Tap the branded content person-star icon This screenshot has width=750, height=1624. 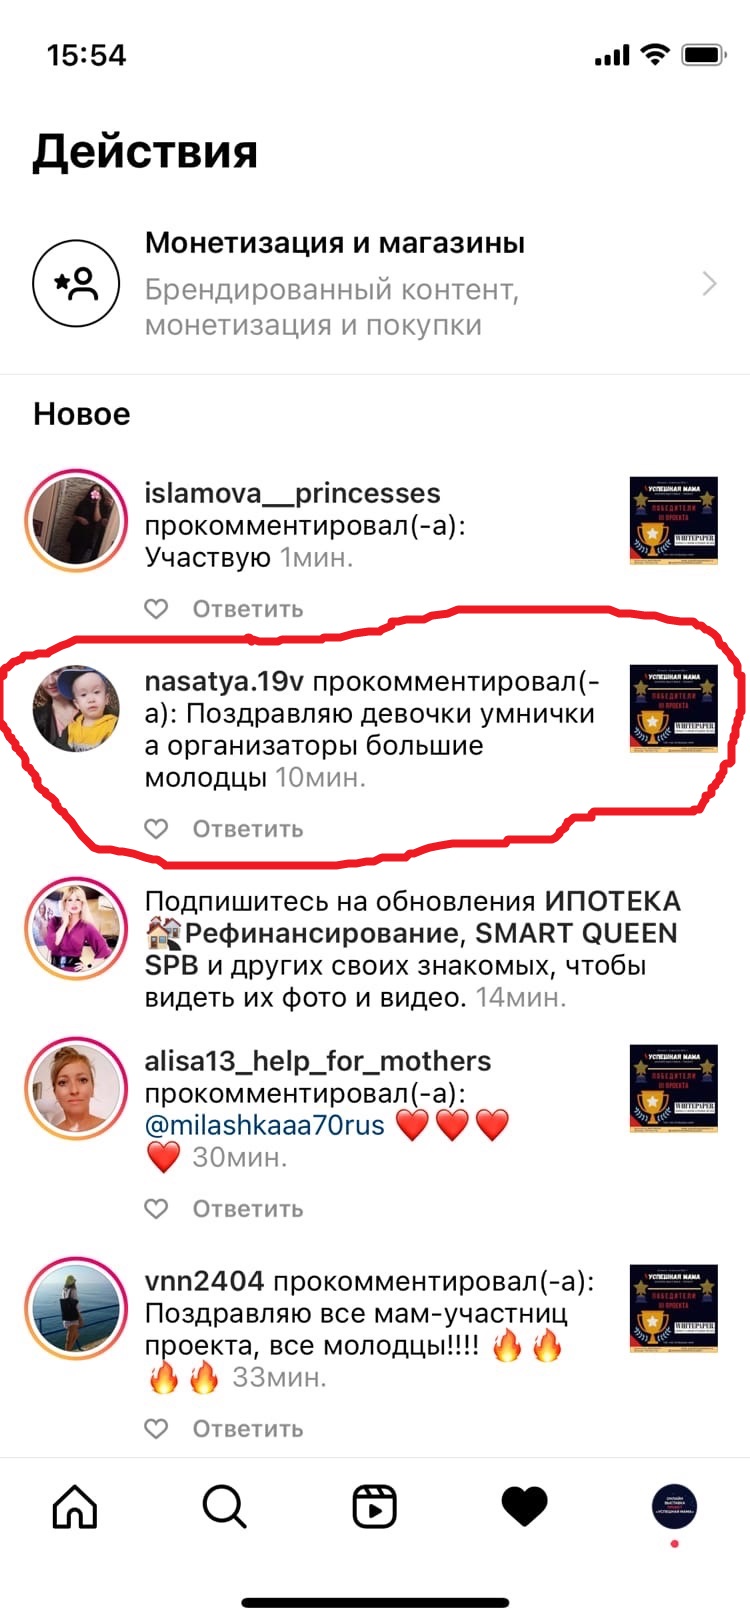pos(76,284)
